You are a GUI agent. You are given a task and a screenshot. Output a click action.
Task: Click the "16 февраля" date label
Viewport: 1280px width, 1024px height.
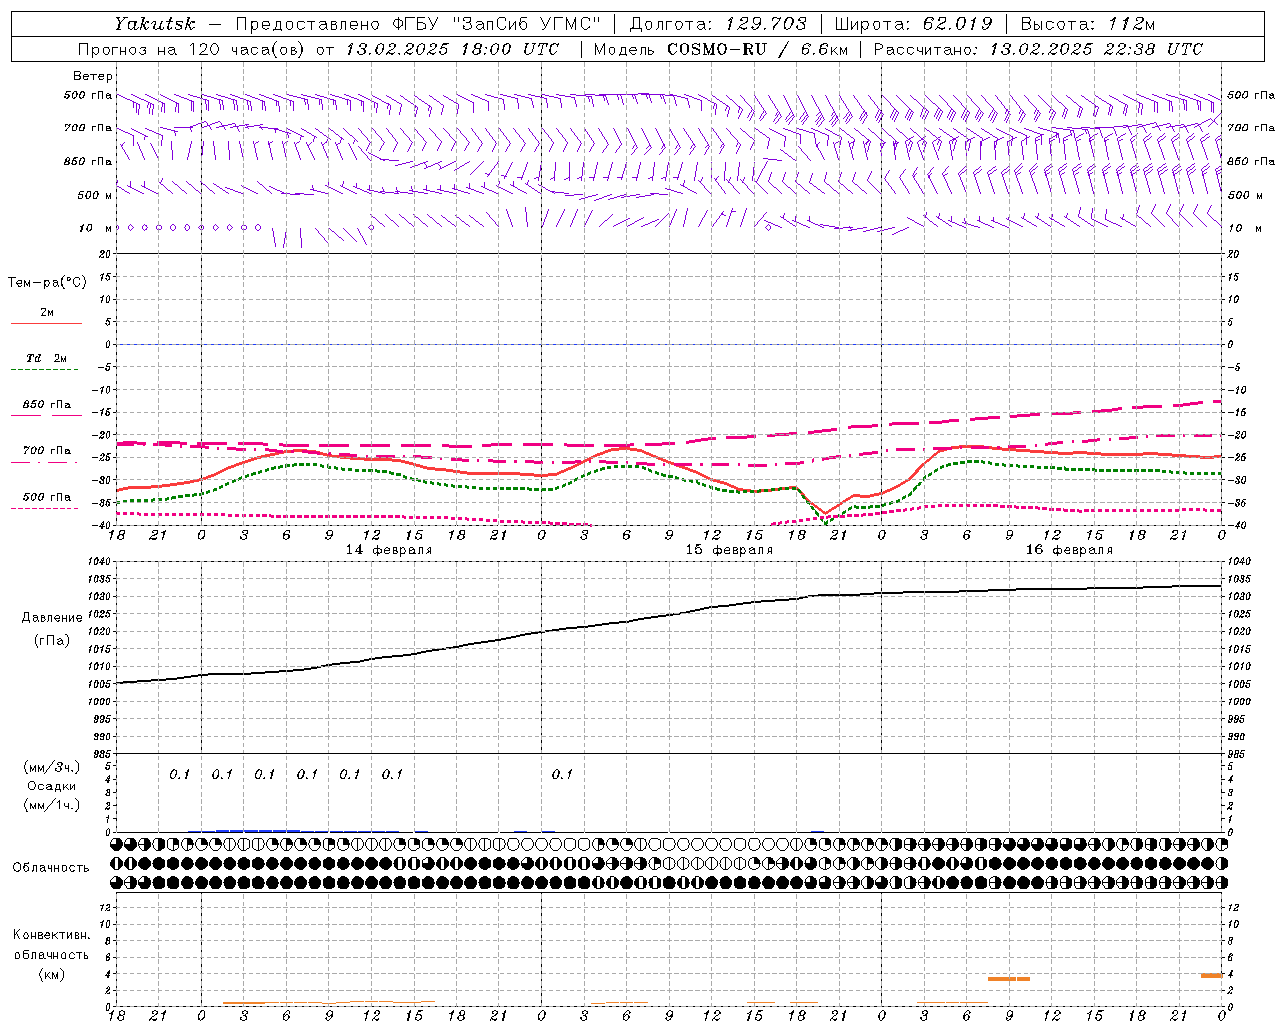tap(1069, 550)
